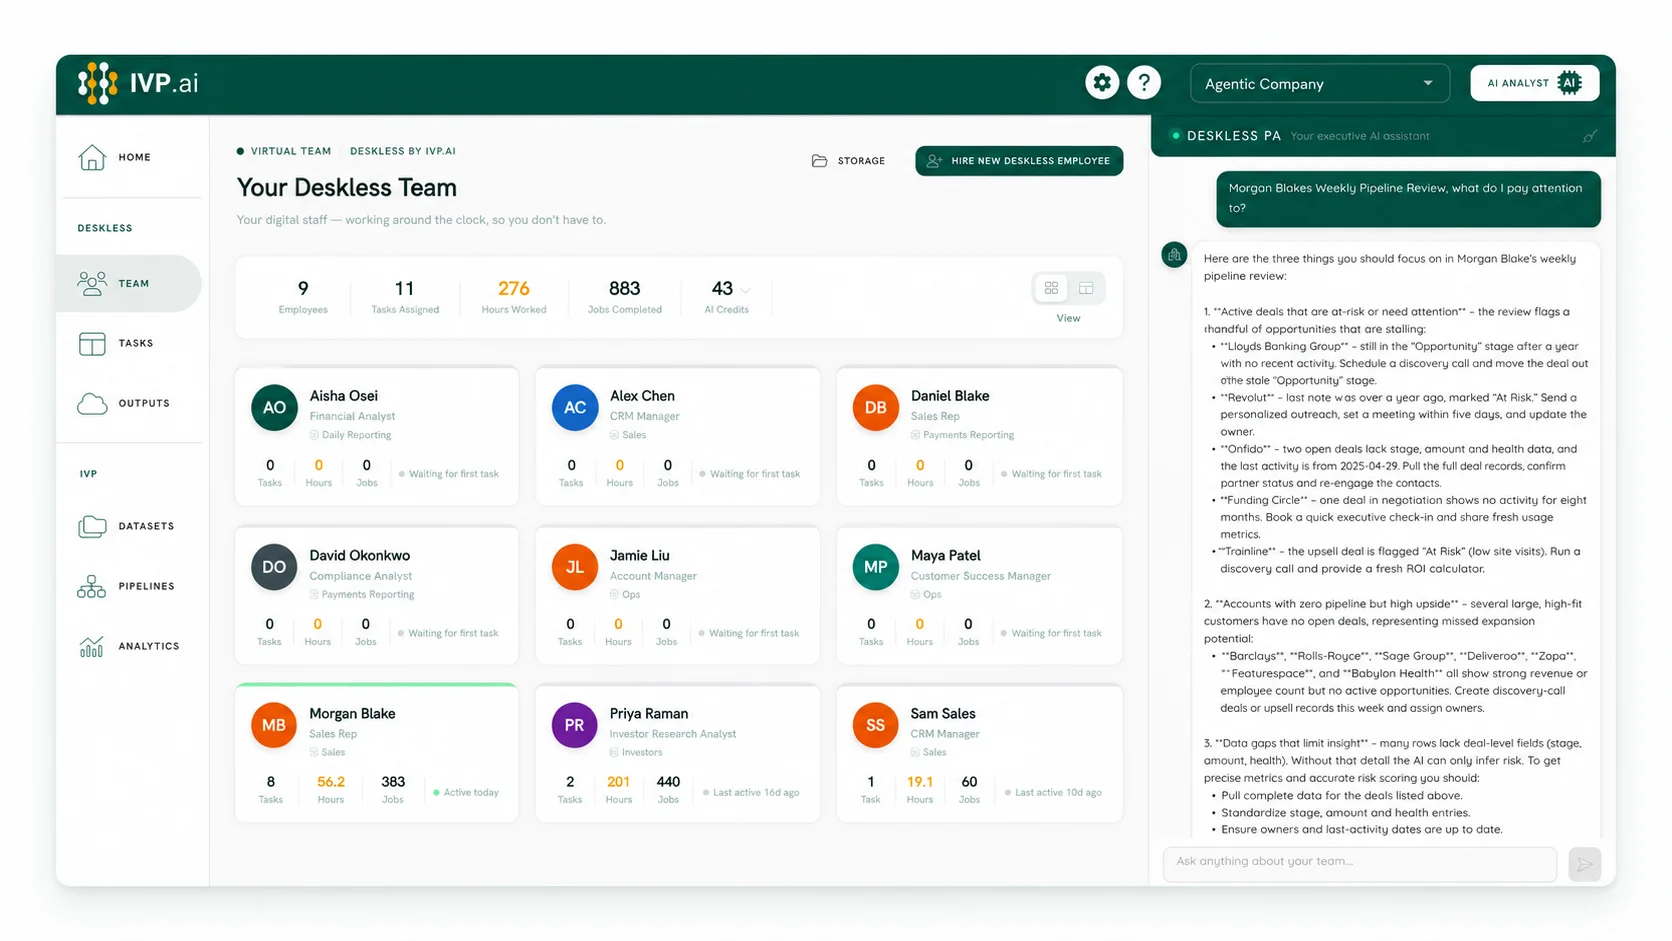Click Sam Sales' SS avatar
Image resolution: width=1672 pixels, height=941 pixels.
coord(876,726)
